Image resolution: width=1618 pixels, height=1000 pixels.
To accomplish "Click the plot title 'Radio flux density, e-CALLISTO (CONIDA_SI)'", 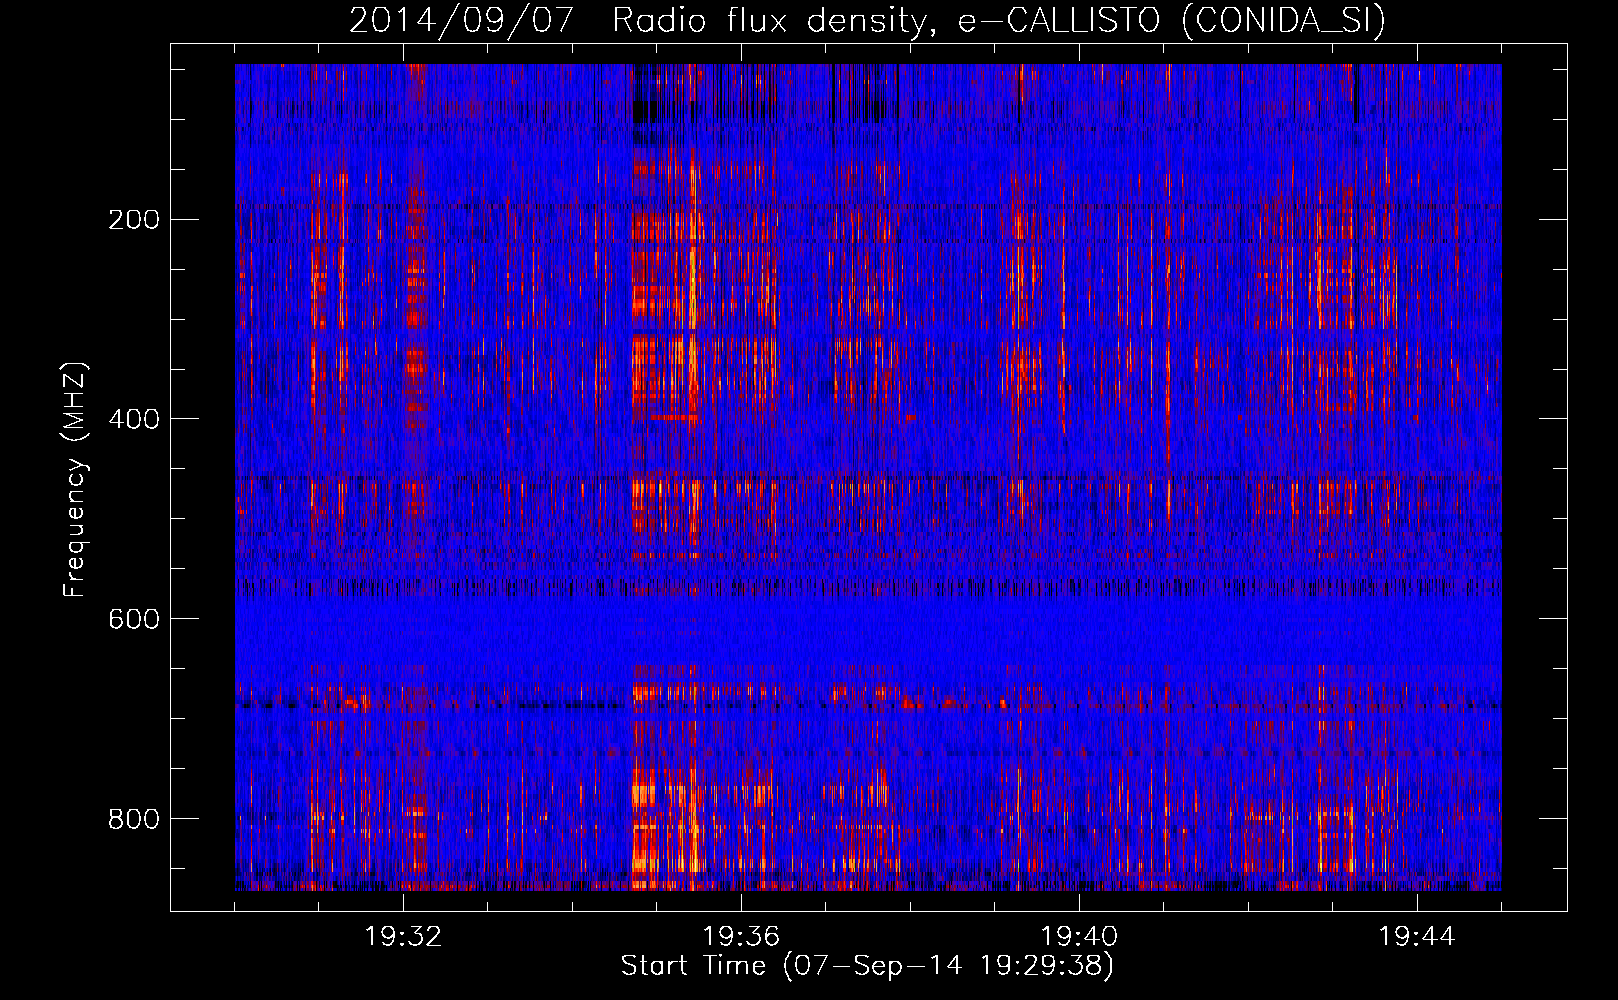I will pos(999,21).
